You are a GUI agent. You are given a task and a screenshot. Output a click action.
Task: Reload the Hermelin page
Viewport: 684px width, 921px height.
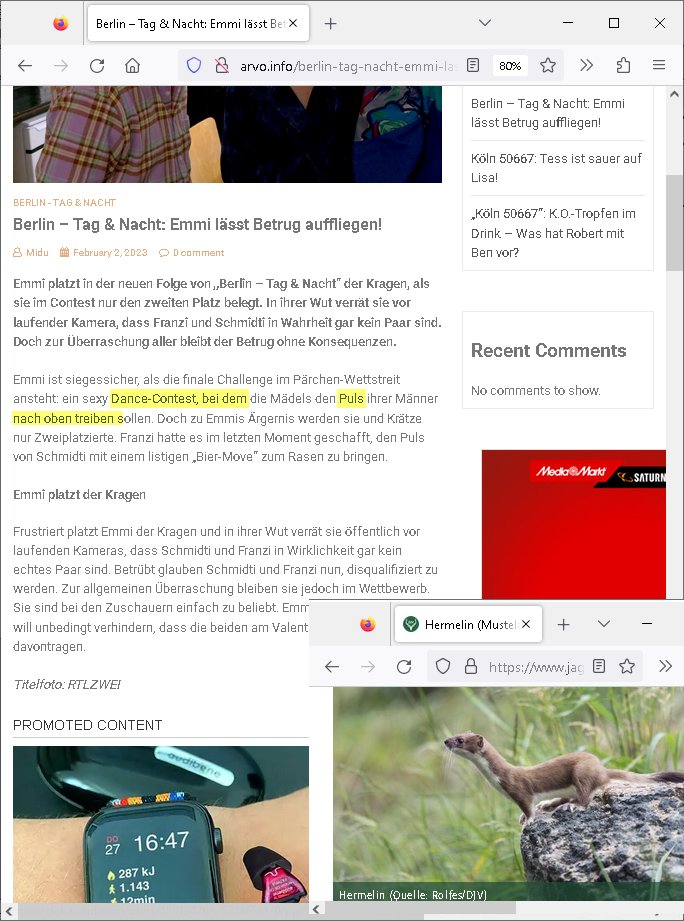point(404,666)
